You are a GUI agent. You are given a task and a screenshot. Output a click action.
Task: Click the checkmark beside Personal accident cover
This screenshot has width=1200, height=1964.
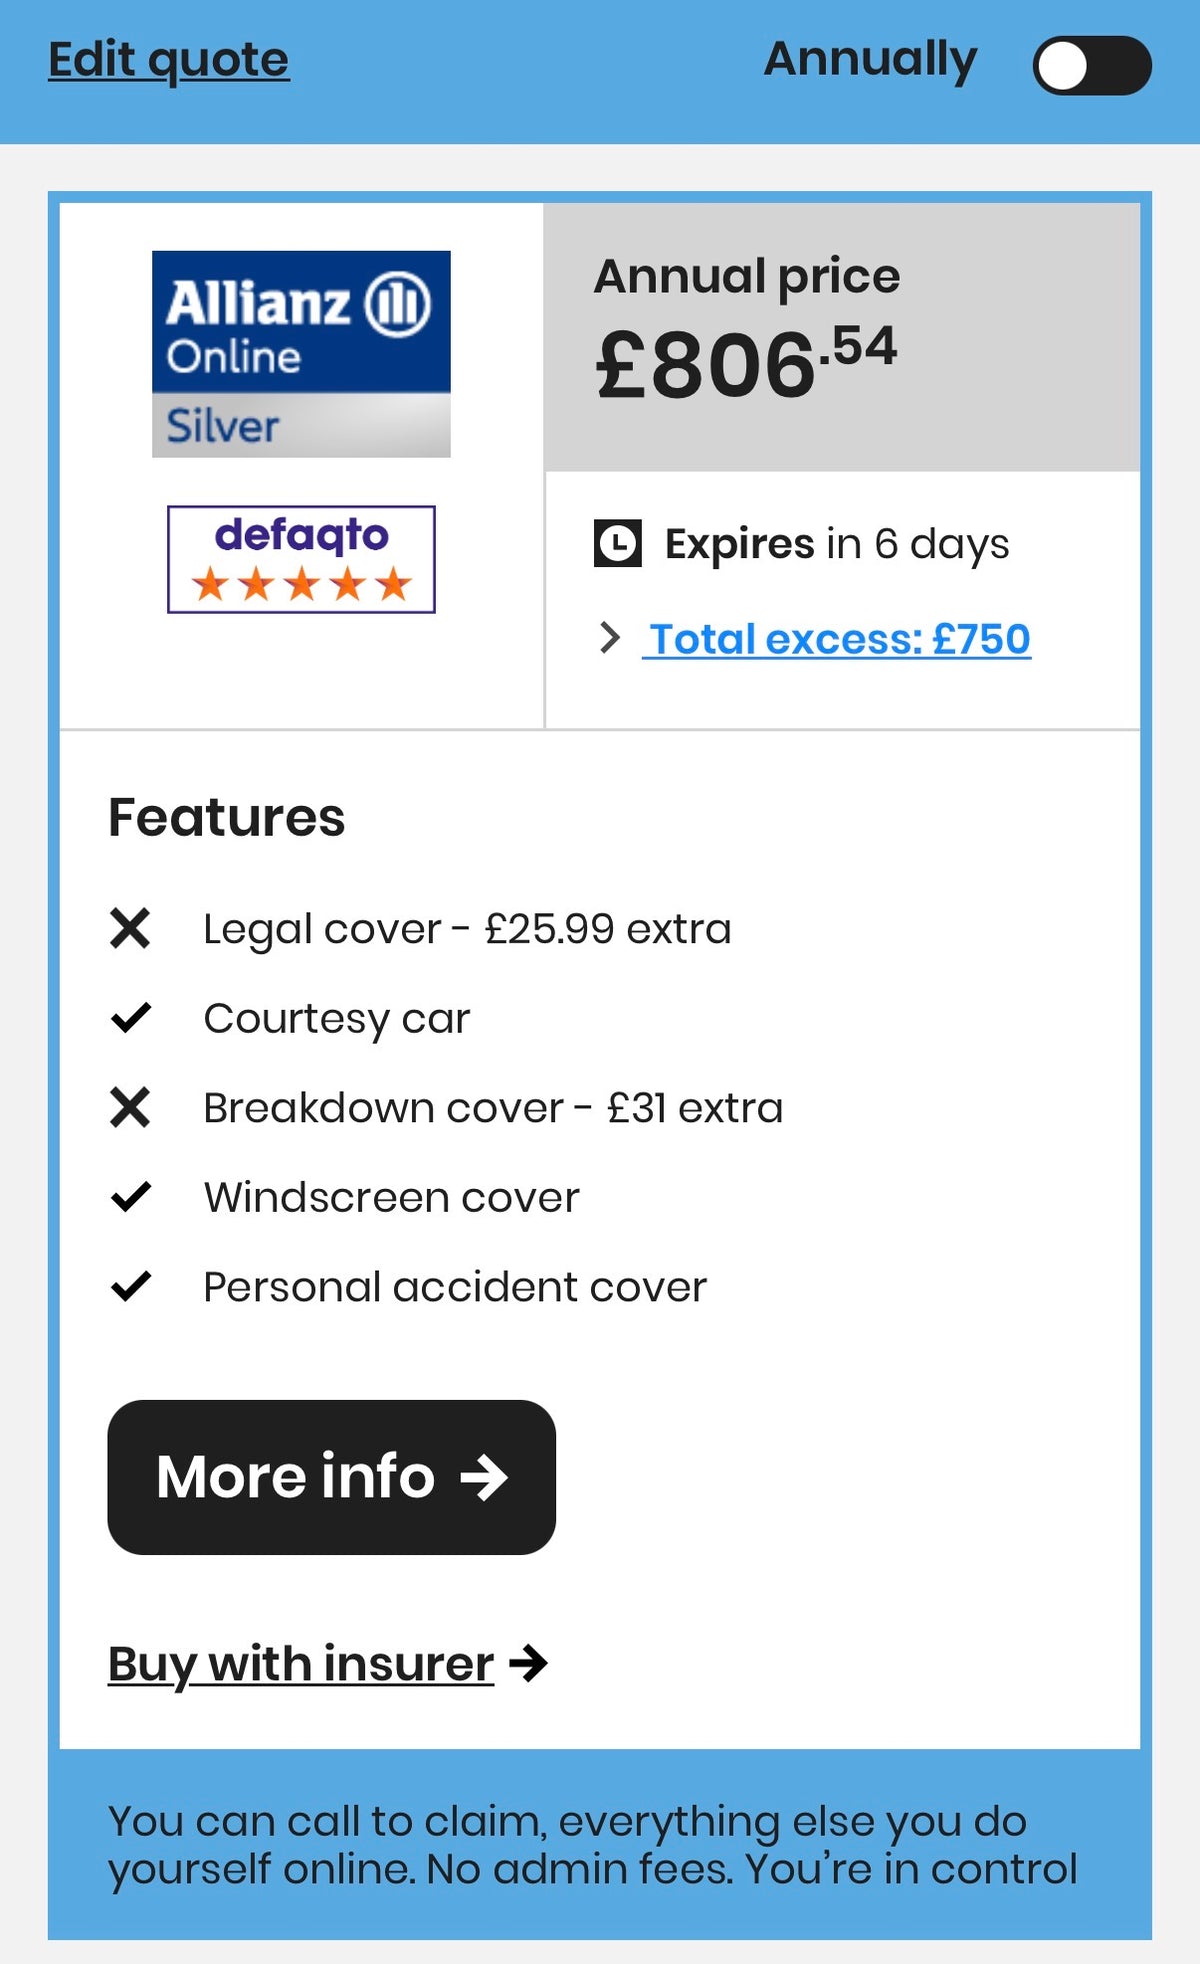coord(130,1286)
